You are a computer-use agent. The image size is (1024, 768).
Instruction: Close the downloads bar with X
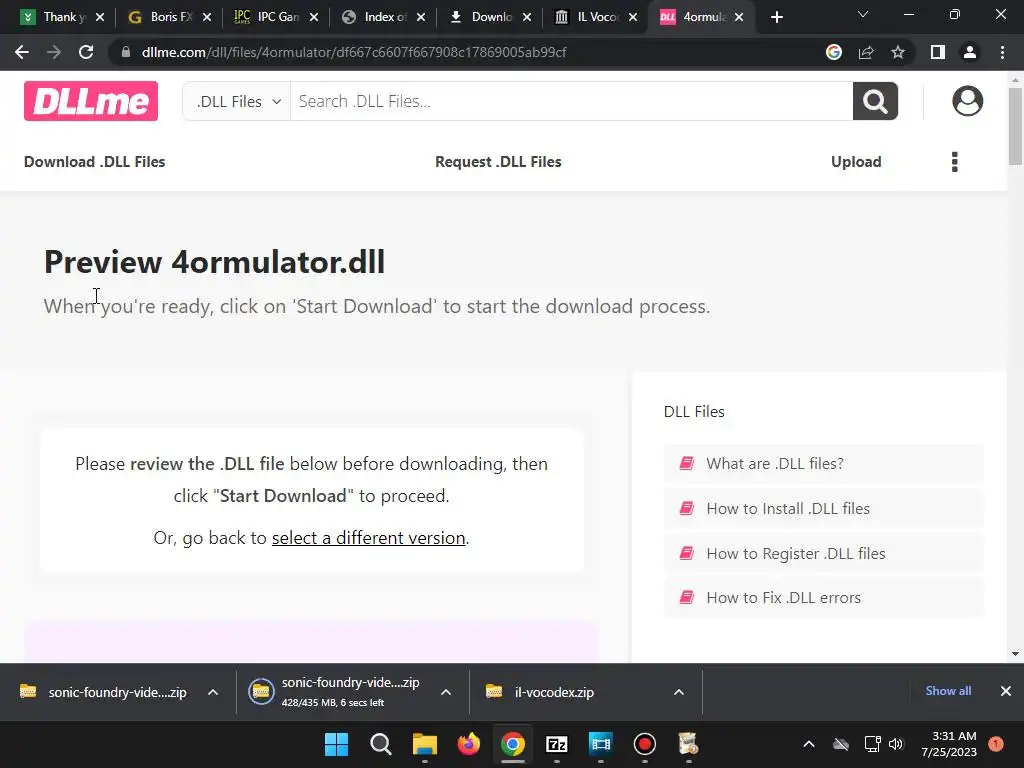pos(1006,691)
